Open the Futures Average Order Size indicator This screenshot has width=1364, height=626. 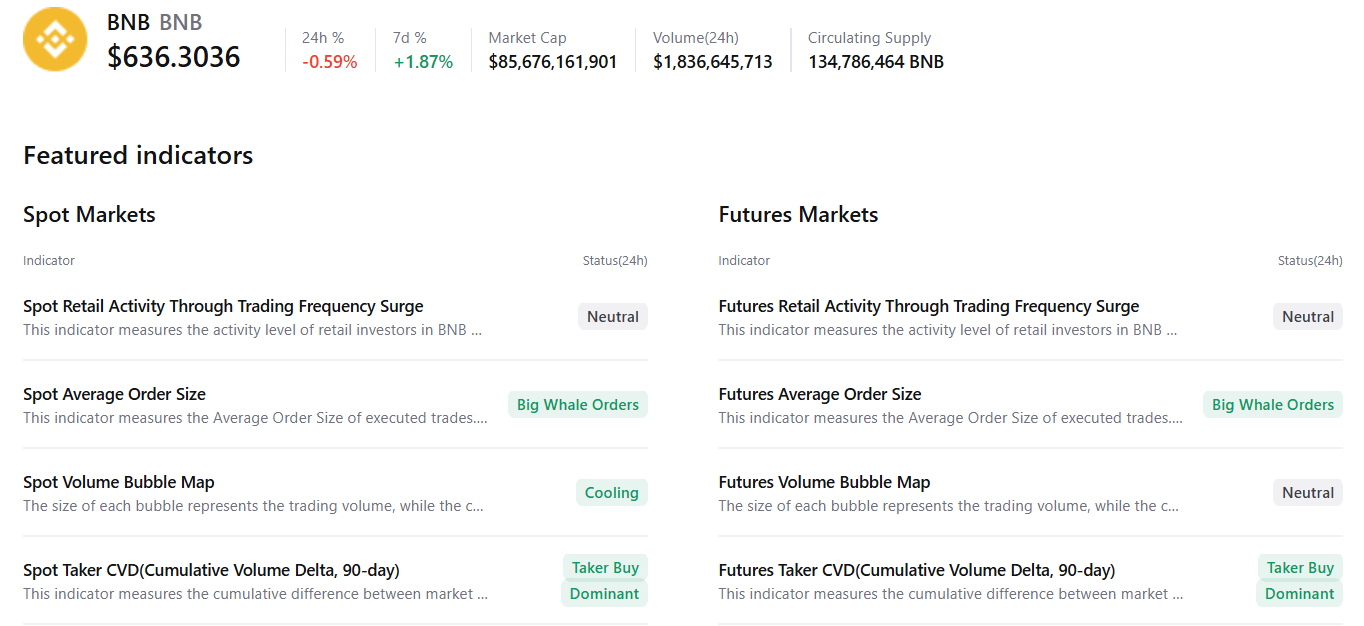(x=819, y=394)
